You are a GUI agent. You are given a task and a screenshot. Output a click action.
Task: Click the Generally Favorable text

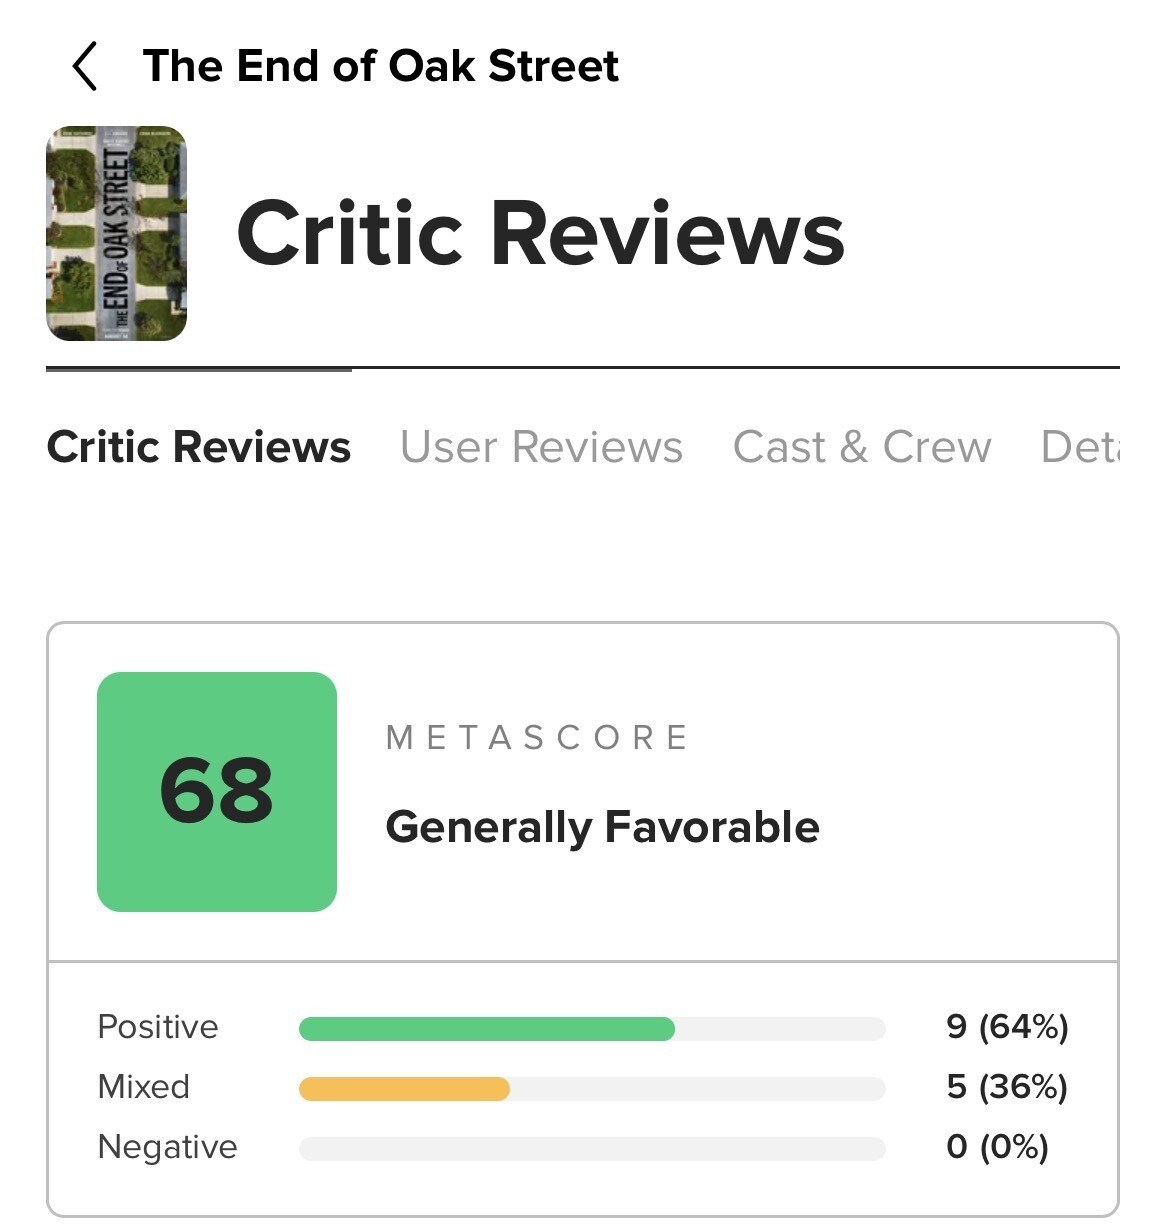pyautogui.click(x=603, y=827)
